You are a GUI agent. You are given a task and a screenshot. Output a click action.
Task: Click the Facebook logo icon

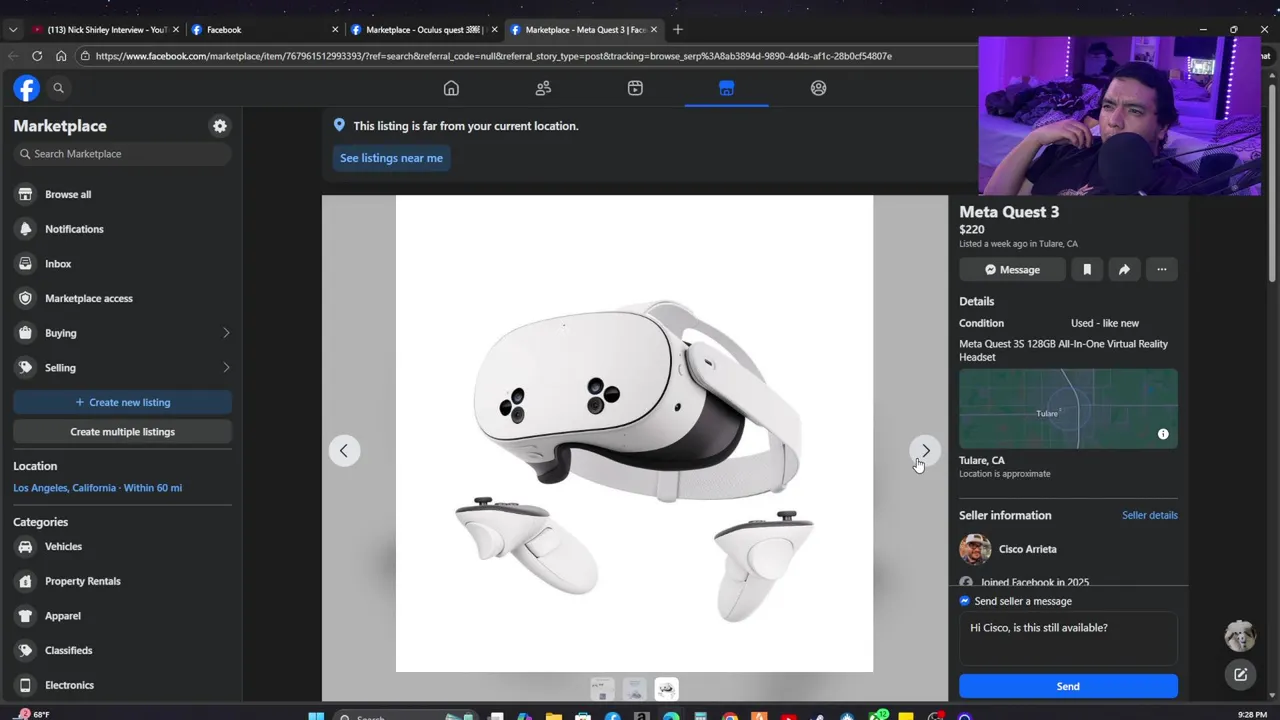pos(26,88)
